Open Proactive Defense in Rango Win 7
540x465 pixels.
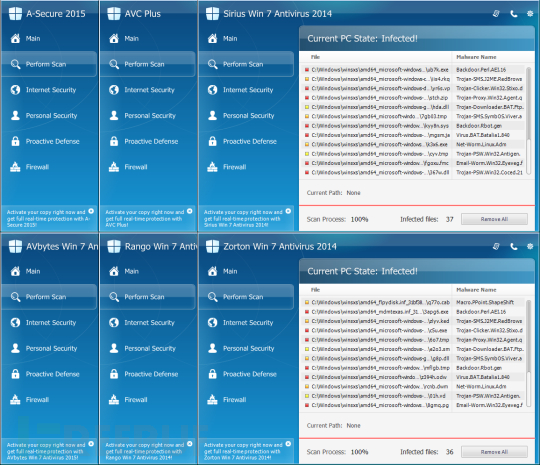click(151, 374)
